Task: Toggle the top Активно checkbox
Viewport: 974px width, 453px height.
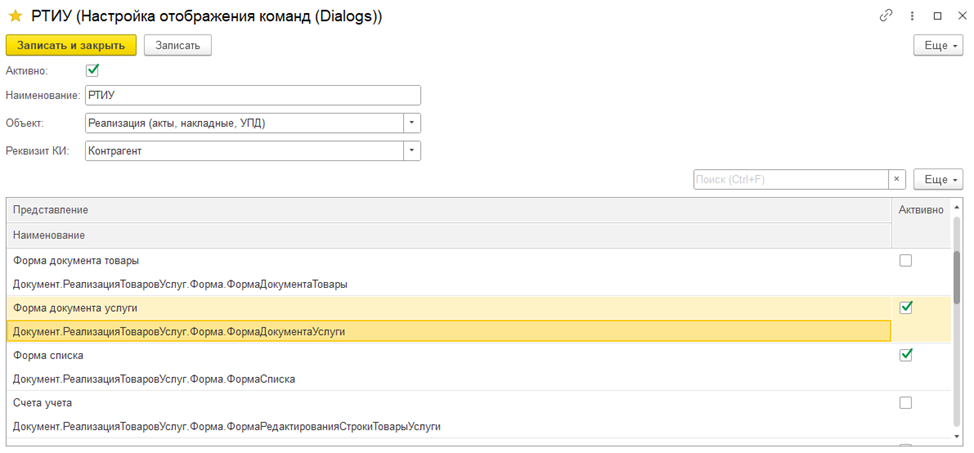Action: [93, 70]
